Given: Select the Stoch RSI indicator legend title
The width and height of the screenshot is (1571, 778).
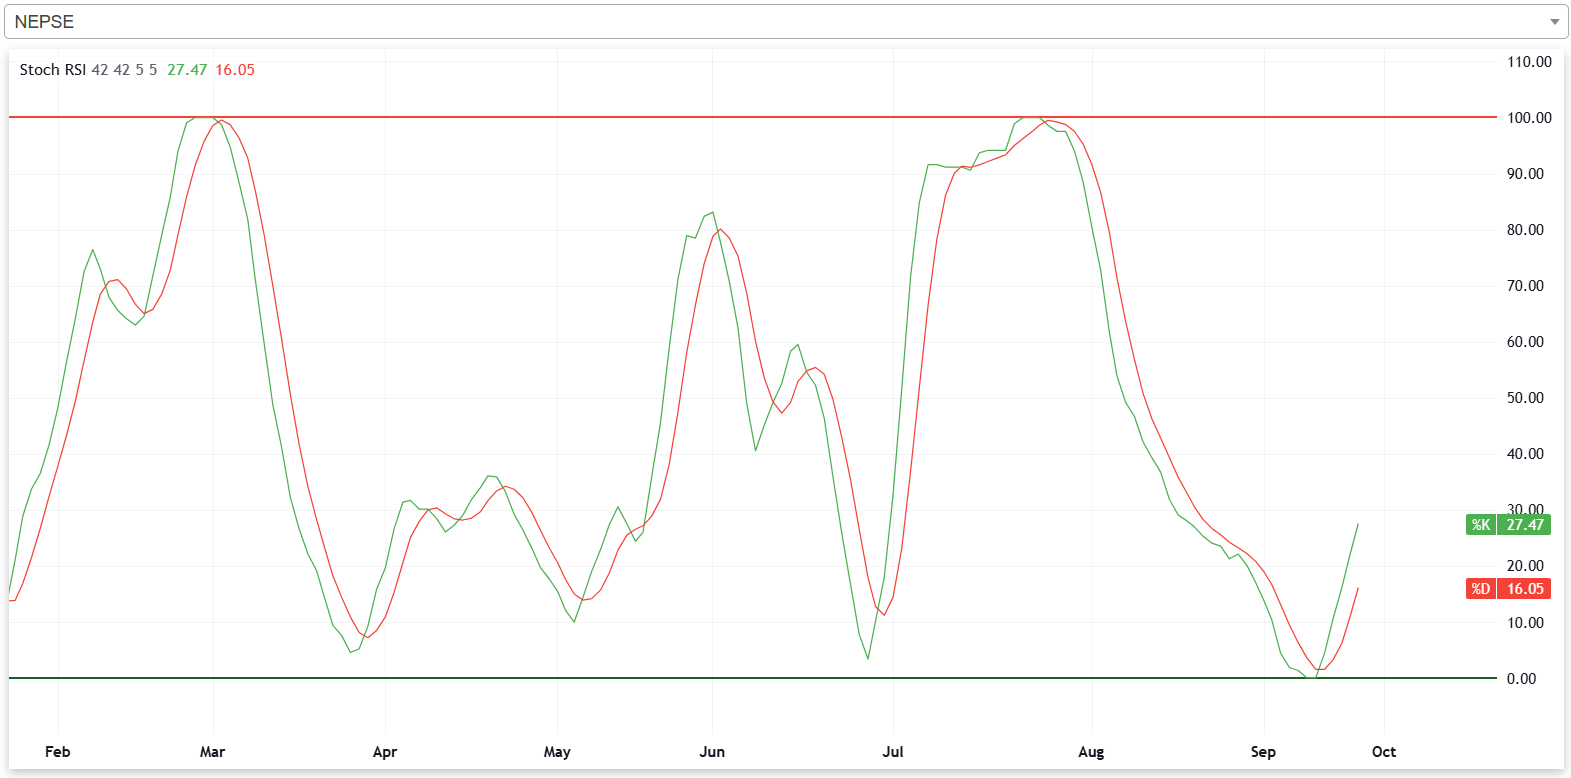Looking at the screenshot, I should 52,70.
